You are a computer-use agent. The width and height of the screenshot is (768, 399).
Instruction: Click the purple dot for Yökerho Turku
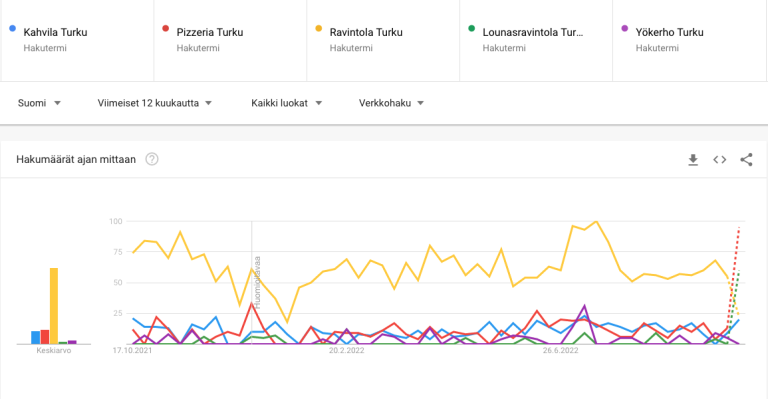click(x=624, y=28)
